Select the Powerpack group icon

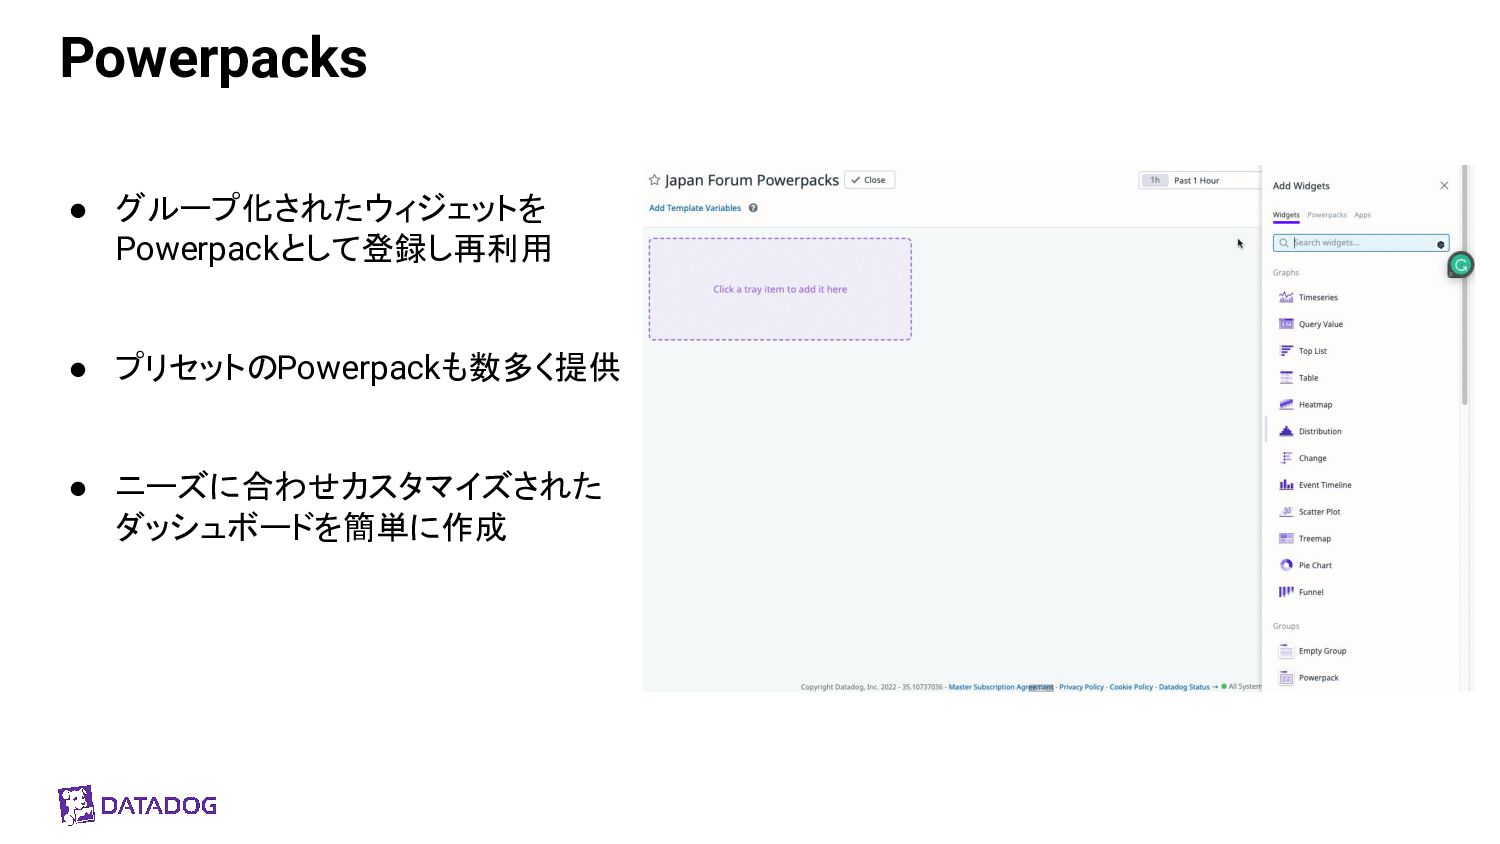click(x=1286, y=678)
